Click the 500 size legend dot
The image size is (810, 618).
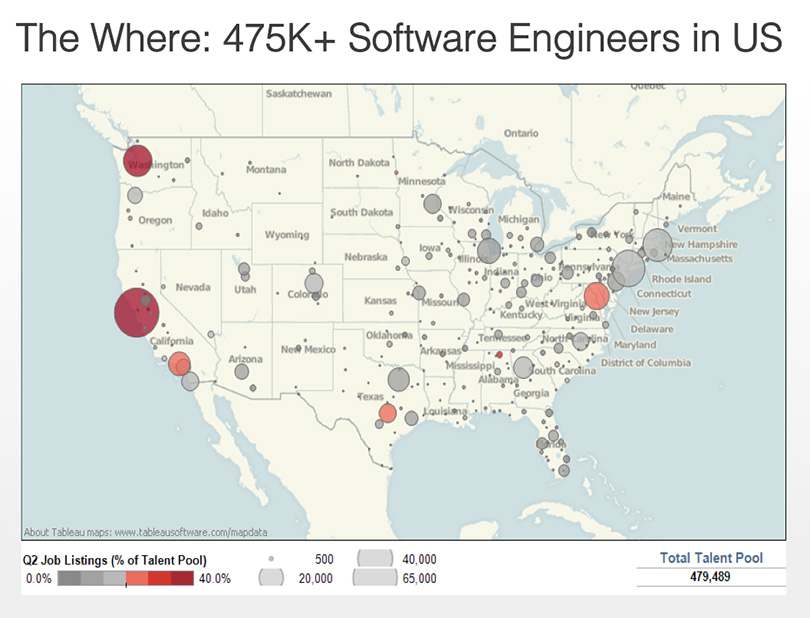tap(272, 557)
